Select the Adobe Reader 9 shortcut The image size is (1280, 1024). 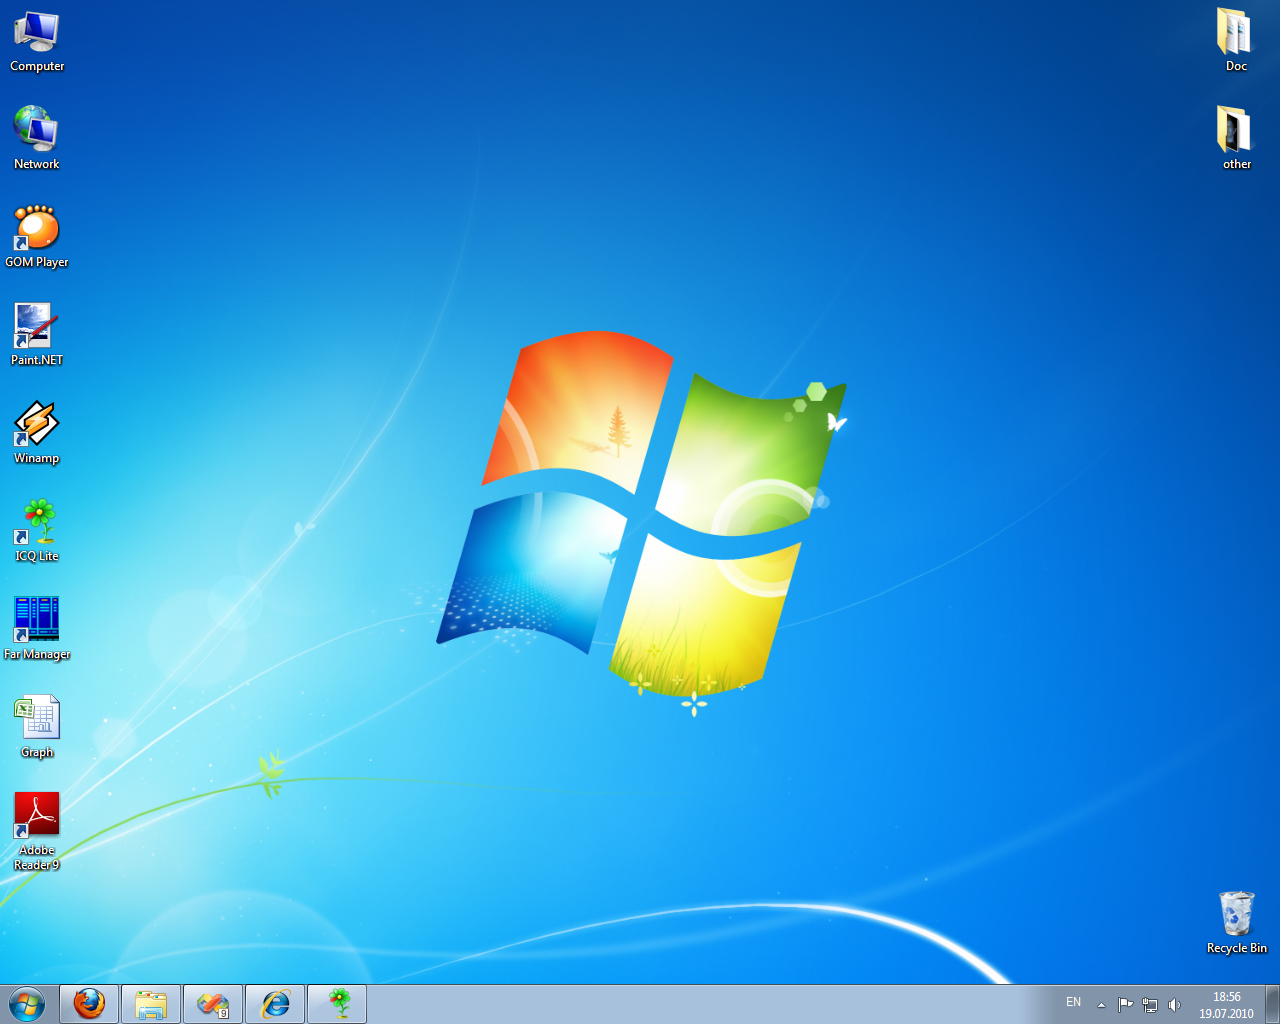(37, 832)
